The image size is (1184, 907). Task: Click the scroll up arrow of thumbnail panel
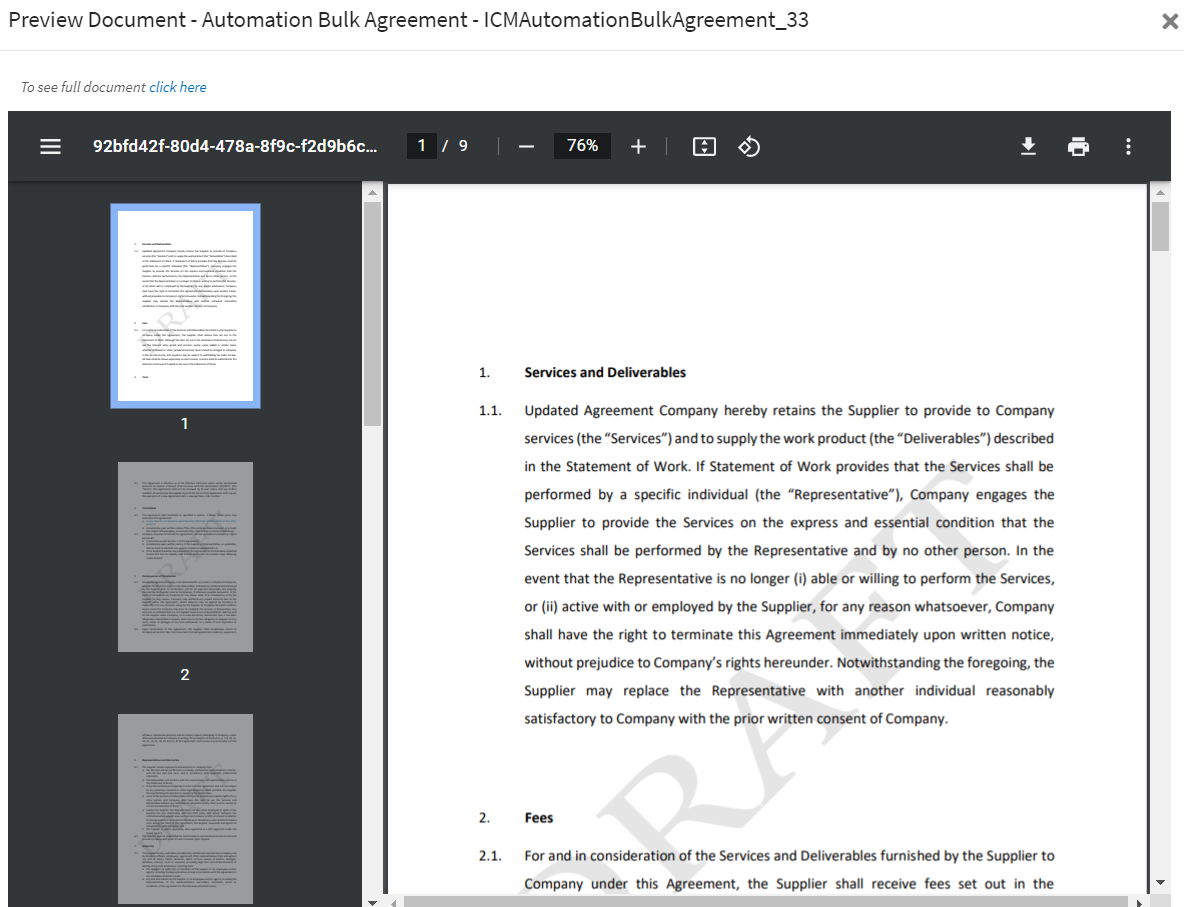coord(372,192)
